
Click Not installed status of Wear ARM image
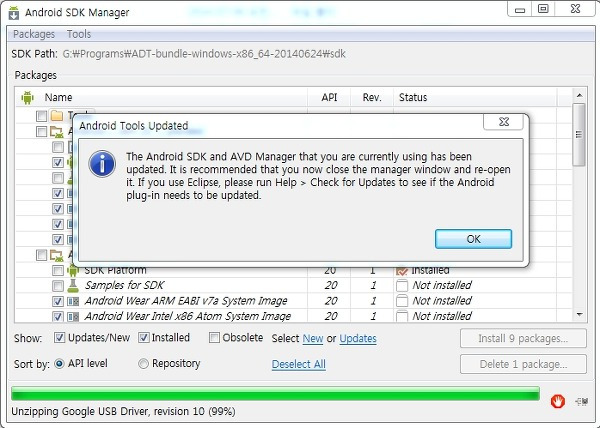(x=442, y=301)
